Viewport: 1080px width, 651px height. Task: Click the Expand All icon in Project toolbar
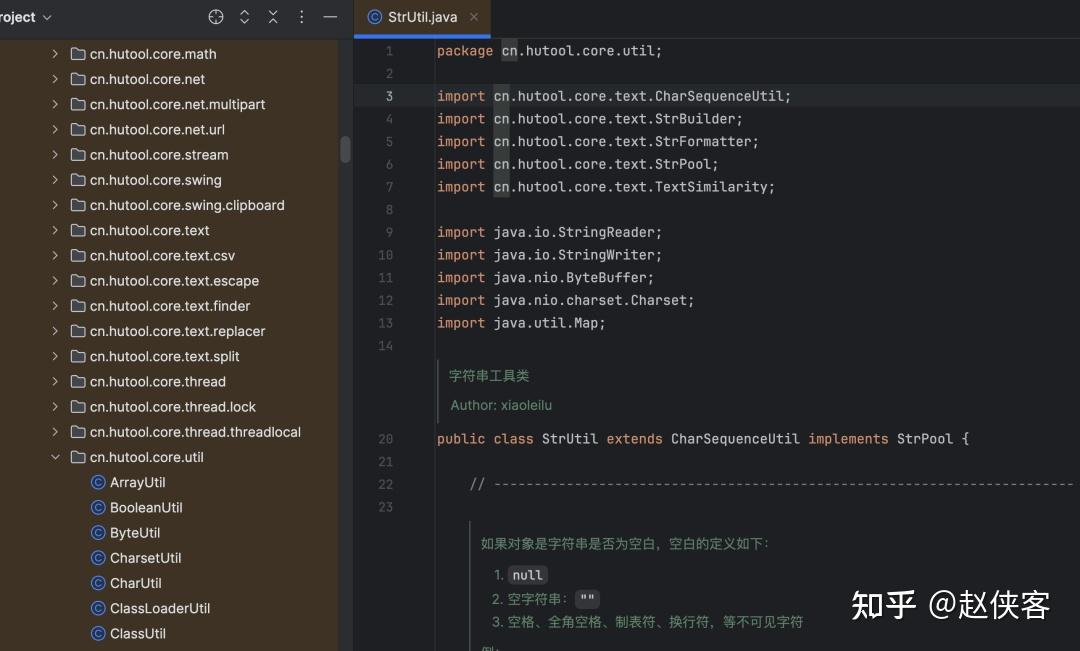click(244, 17)
